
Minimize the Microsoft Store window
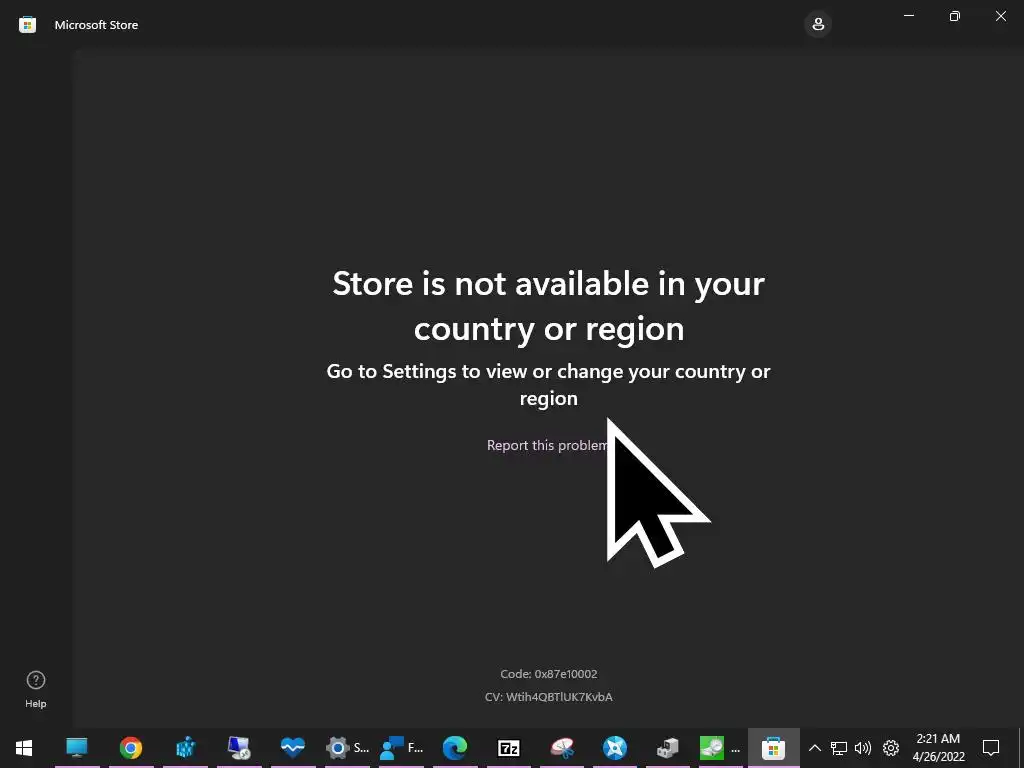tap(908, 16)
